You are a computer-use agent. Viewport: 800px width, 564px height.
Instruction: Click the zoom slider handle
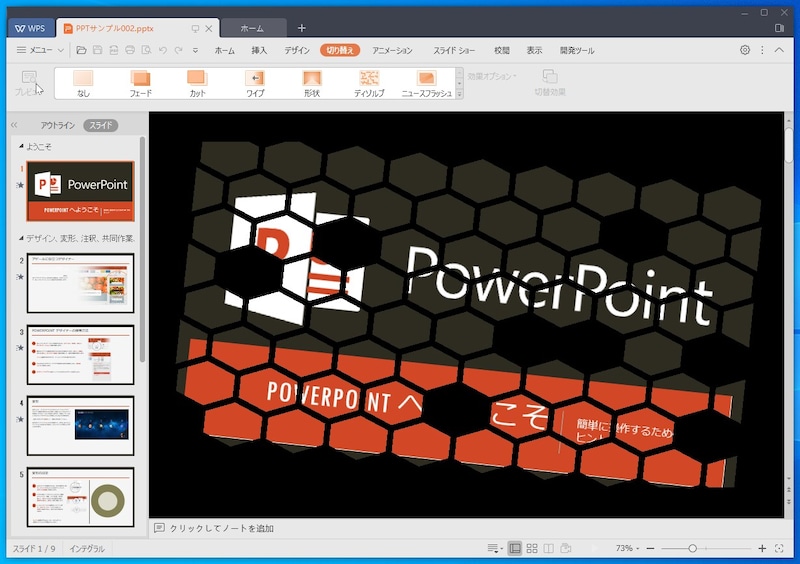(x=692, y=549)
